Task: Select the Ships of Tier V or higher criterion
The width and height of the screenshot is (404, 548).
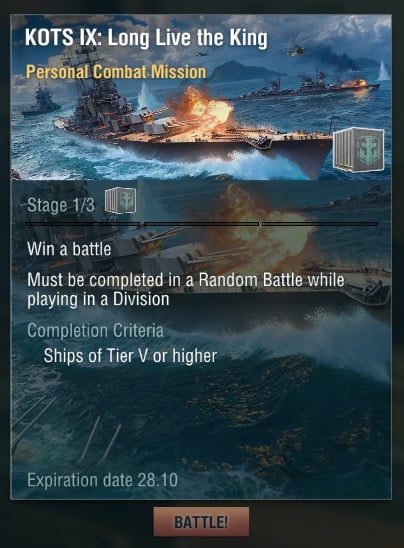Action: (x=130, y=356)
